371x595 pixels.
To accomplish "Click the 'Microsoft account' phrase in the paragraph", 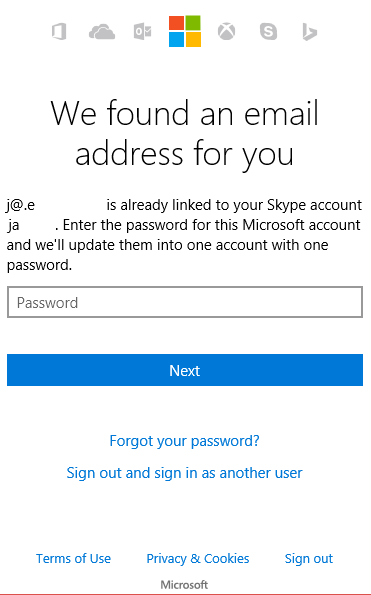I will click(302, 225).
